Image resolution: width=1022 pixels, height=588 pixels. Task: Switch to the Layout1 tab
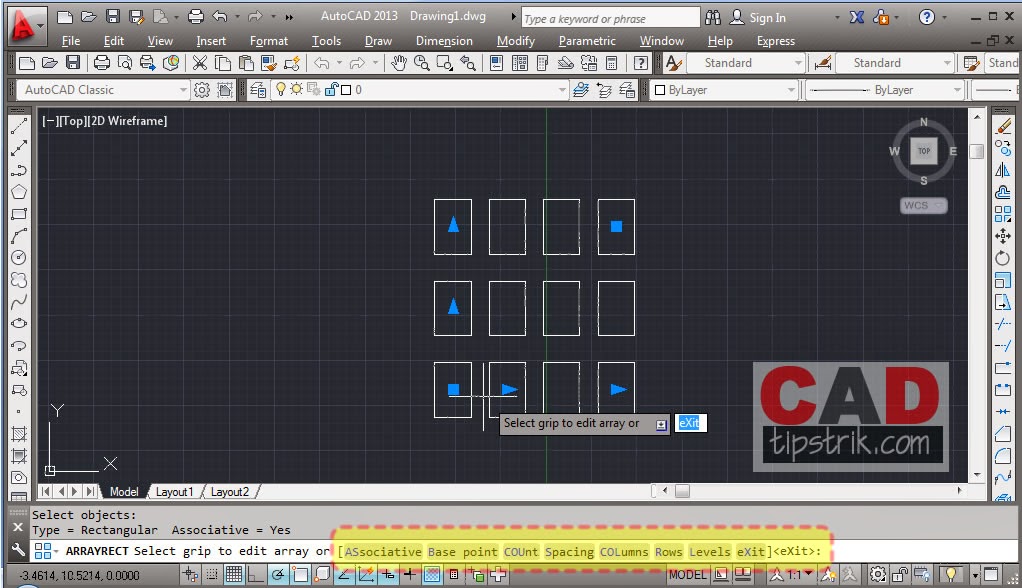[x=175, y=492]
